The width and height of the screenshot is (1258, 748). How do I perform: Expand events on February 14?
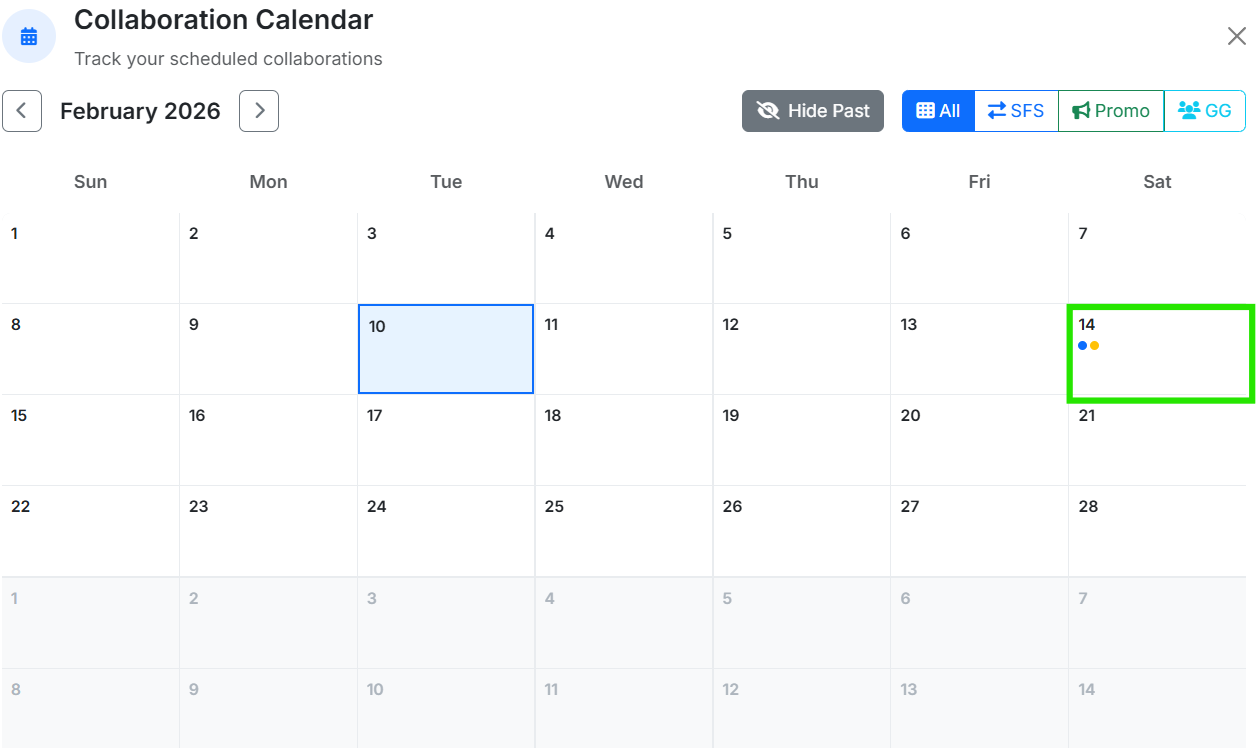point(1160,355)
